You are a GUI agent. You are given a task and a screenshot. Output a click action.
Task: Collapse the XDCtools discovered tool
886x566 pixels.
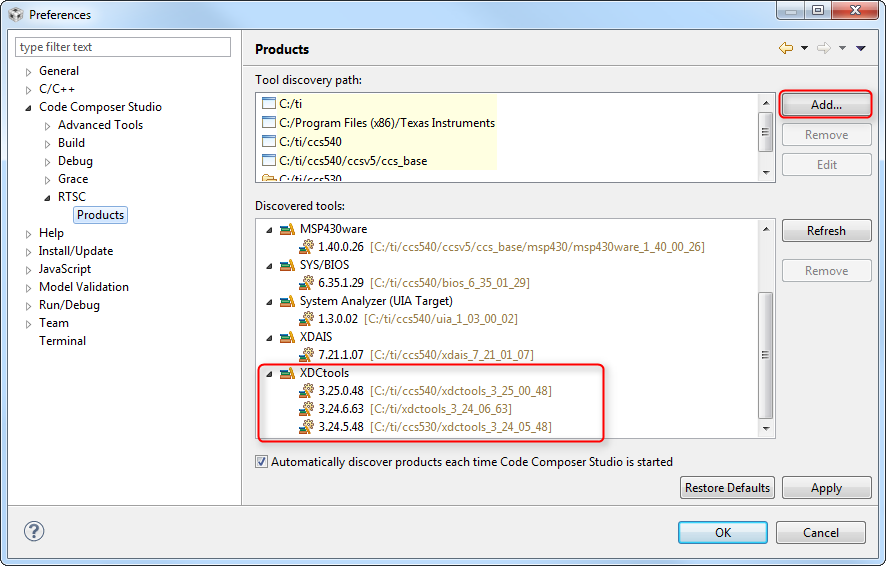coord(270,374)
